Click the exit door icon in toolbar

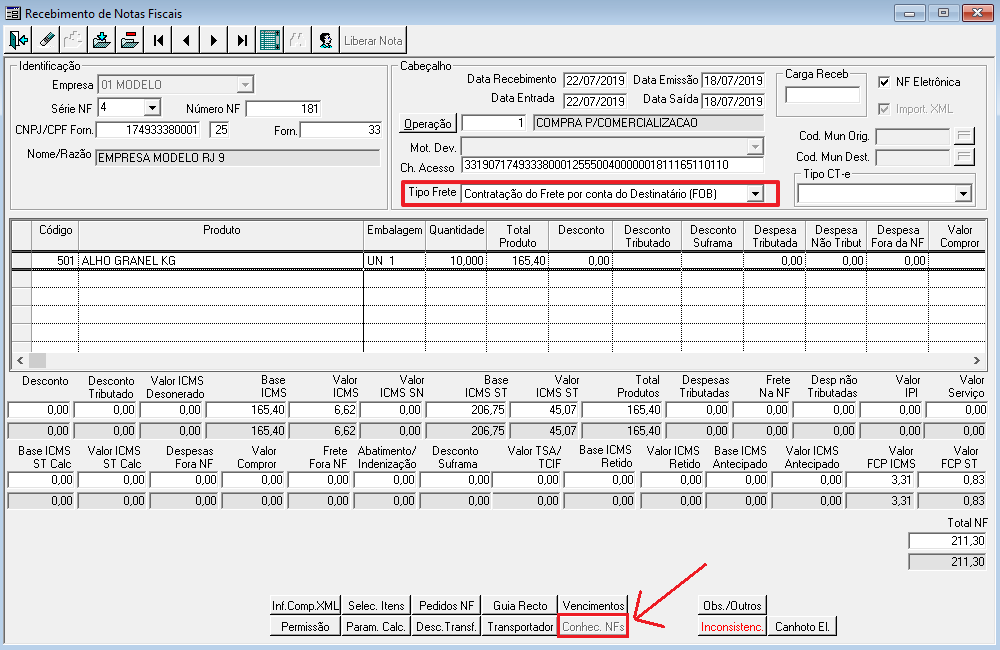[18, 40]
